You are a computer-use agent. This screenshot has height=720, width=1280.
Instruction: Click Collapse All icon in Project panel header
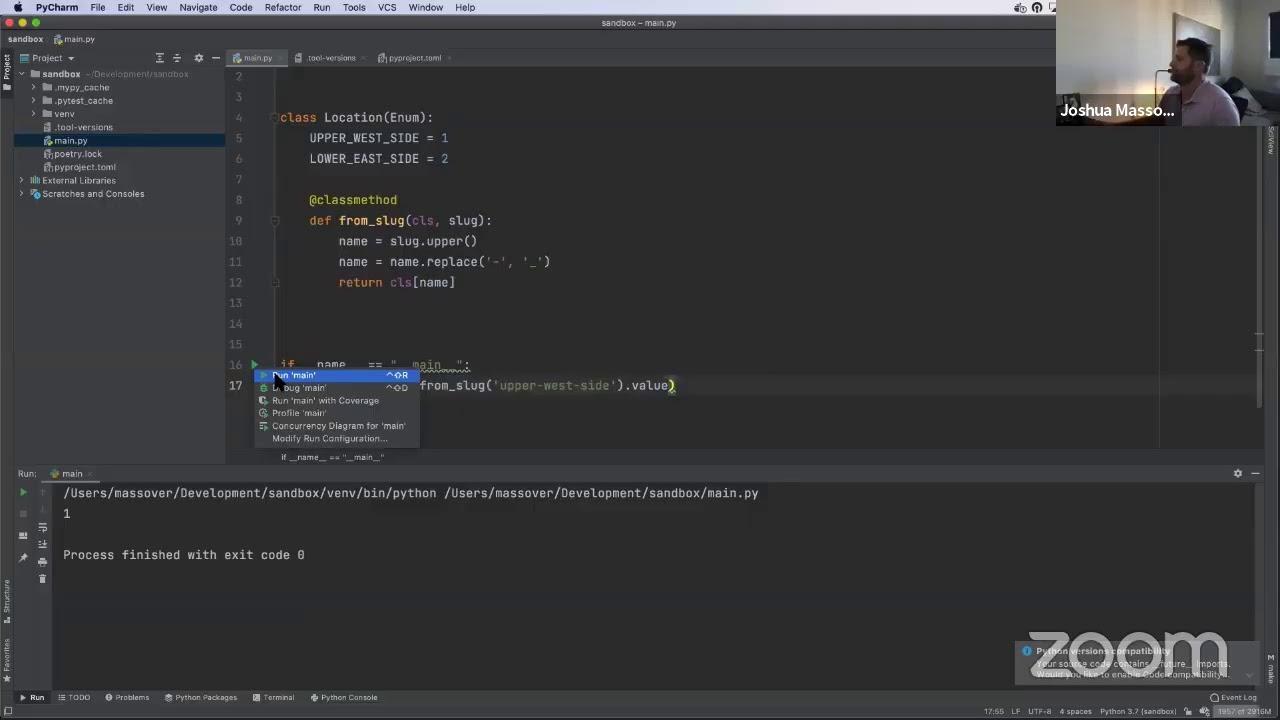[177, 58]
